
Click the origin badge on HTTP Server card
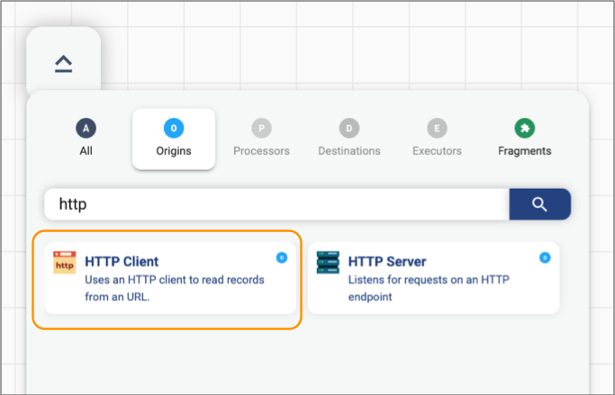click(x=545, y=258)
